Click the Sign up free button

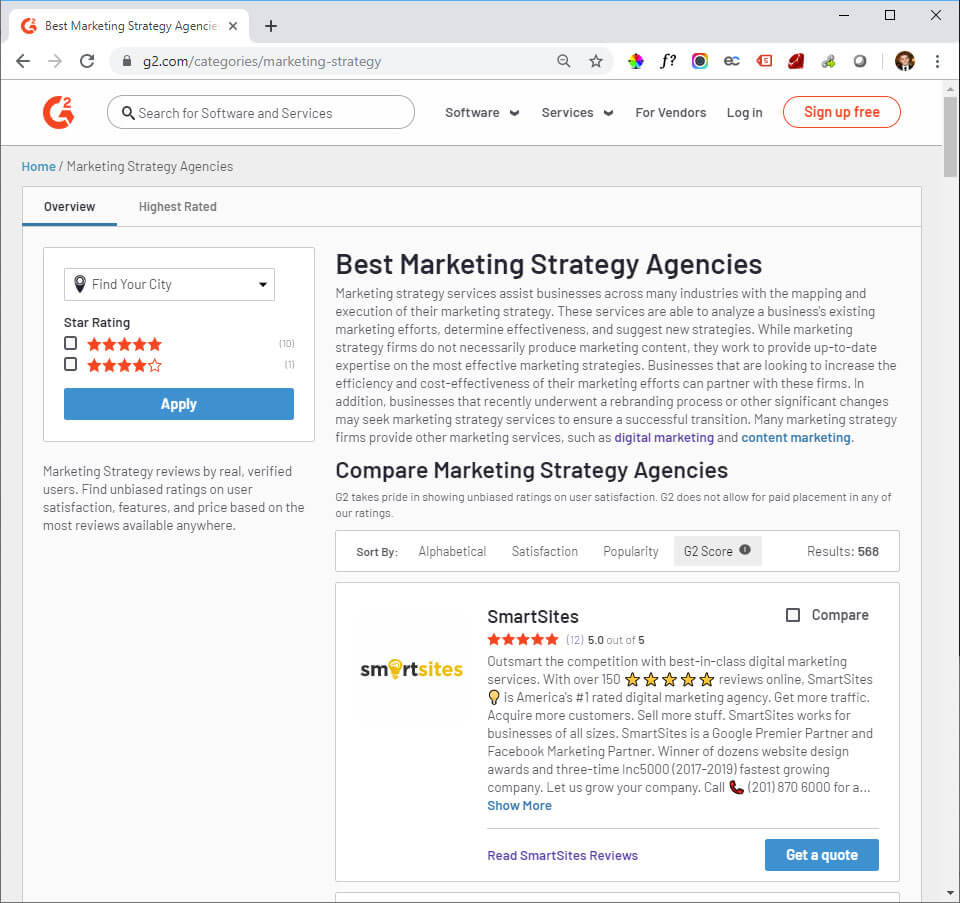(x=841, y=112)
